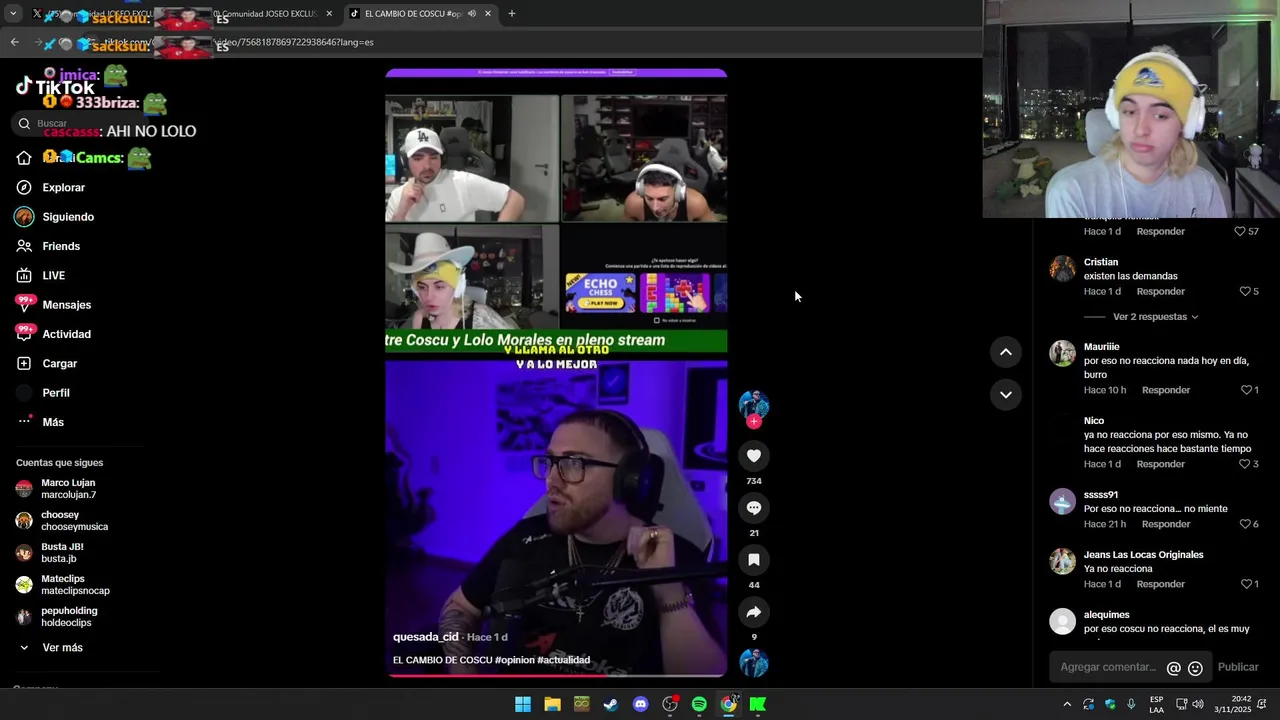Follow quesada_cid using the red plus badge

click(754, 422)
